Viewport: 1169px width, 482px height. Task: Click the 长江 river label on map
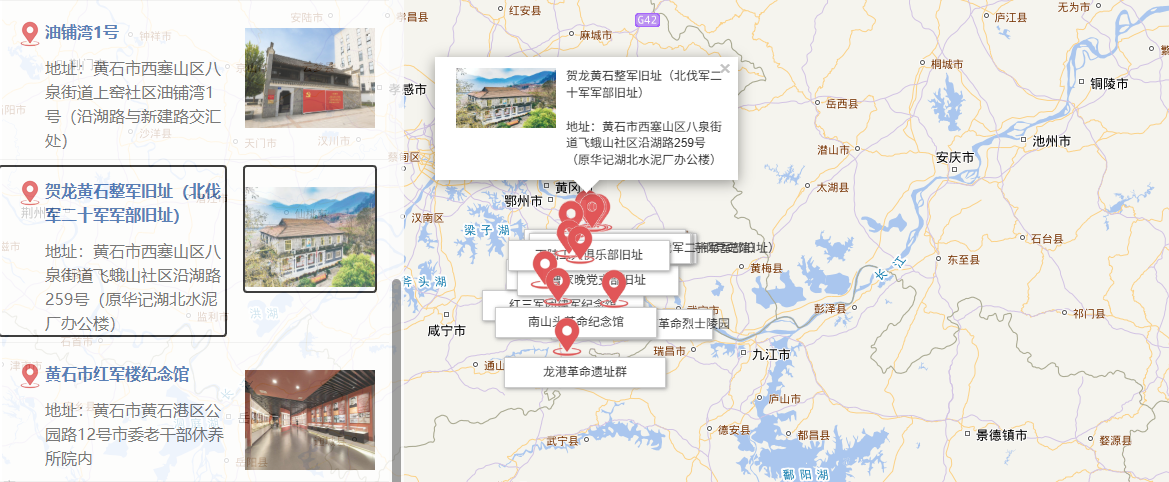coord(889,270)
